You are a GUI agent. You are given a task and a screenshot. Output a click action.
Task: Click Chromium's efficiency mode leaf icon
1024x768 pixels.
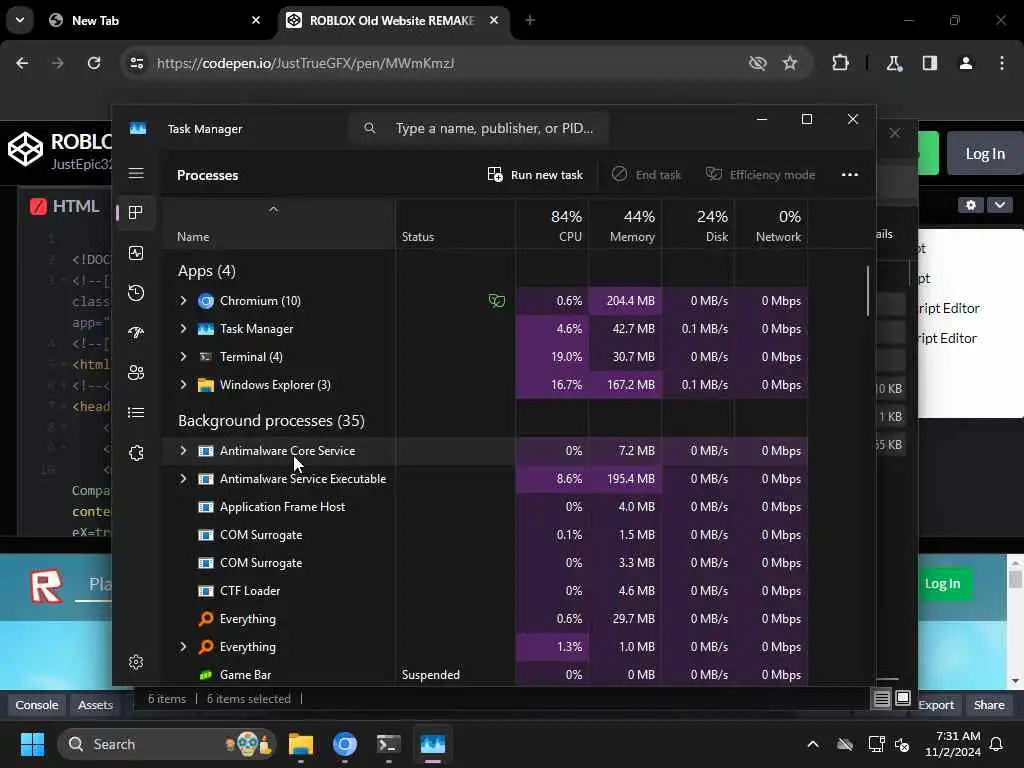pos(497,301)
